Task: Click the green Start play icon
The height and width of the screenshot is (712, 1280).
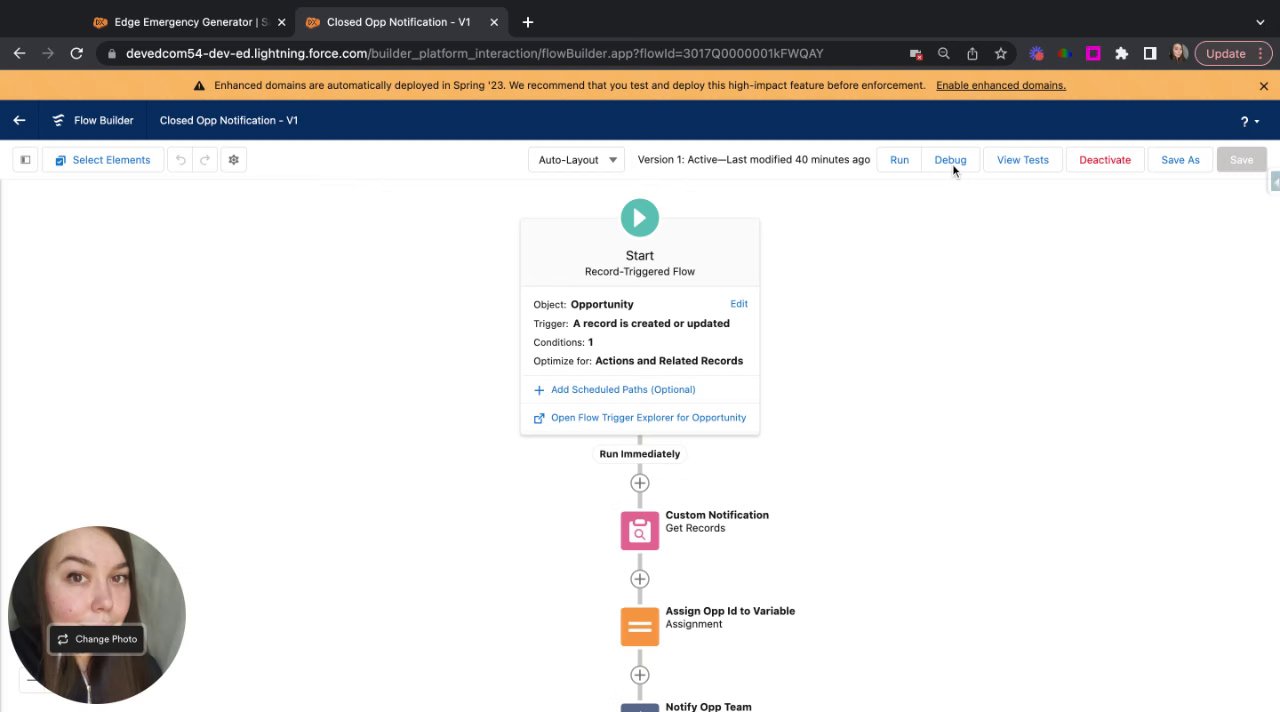Action: (640, 217)
